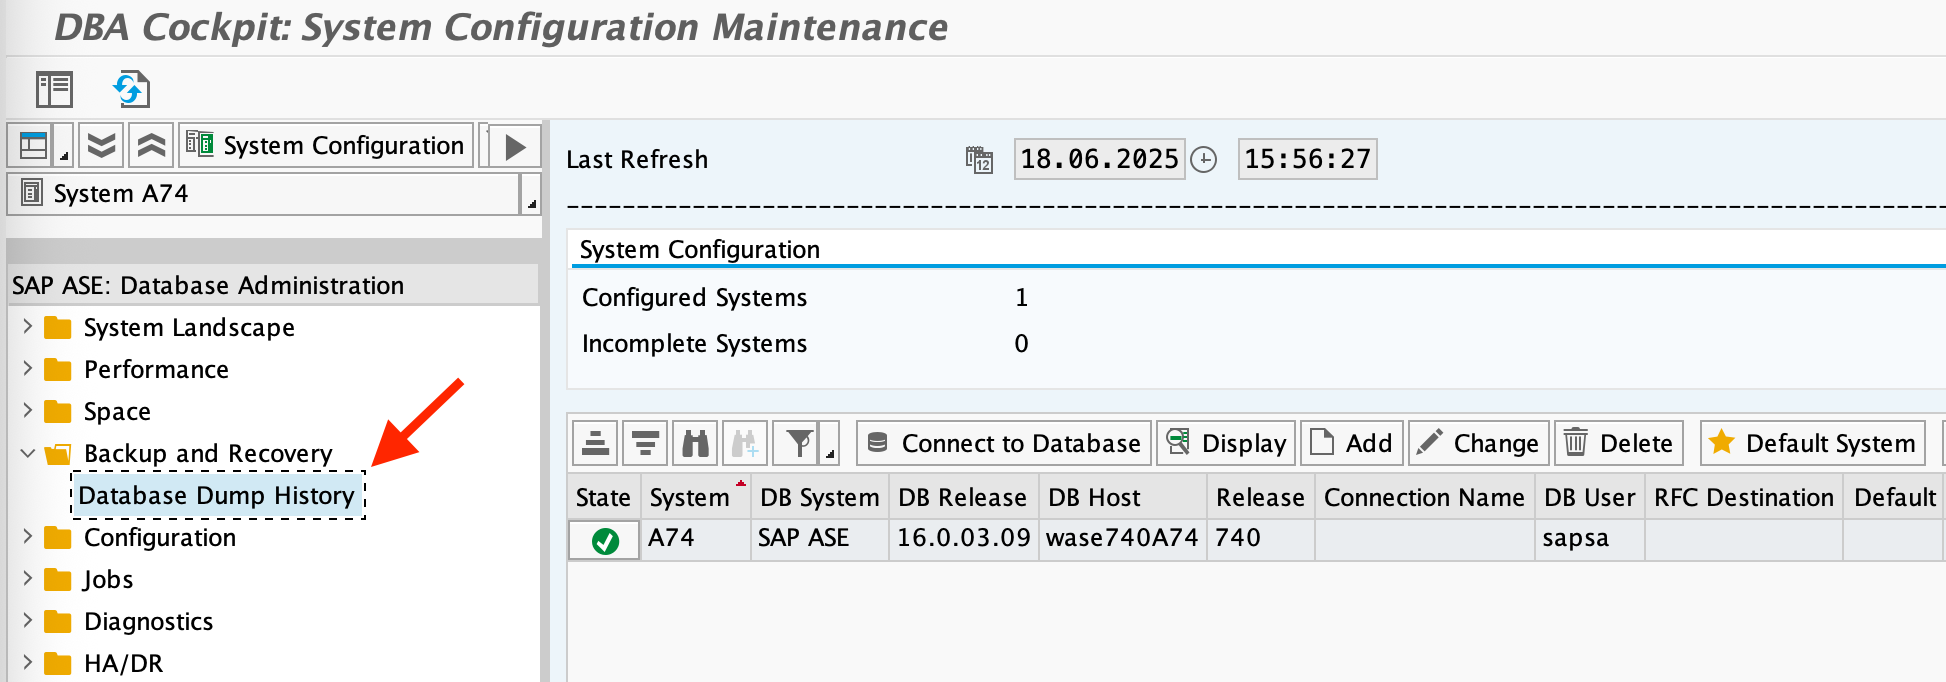Click the sort descending icon
The height and width of the screenshot is (682, 1946).
(646, 443)
